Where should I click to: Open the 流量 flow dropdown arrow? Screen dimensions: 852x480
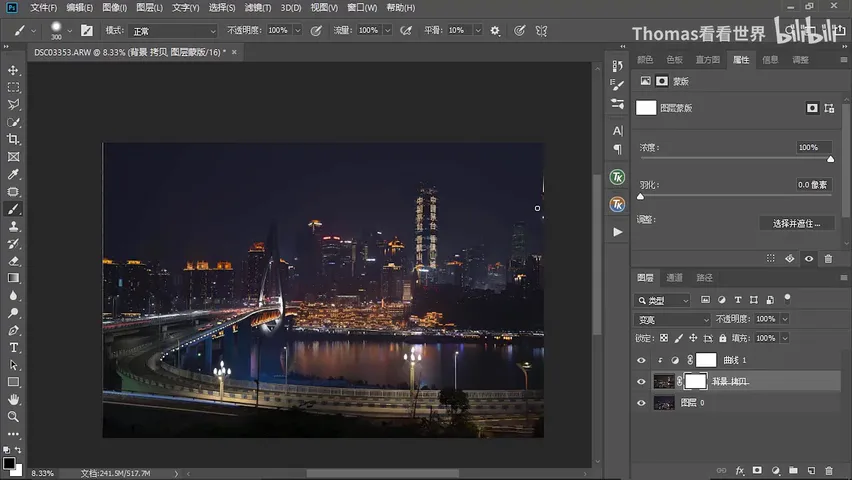coord(387,31)
